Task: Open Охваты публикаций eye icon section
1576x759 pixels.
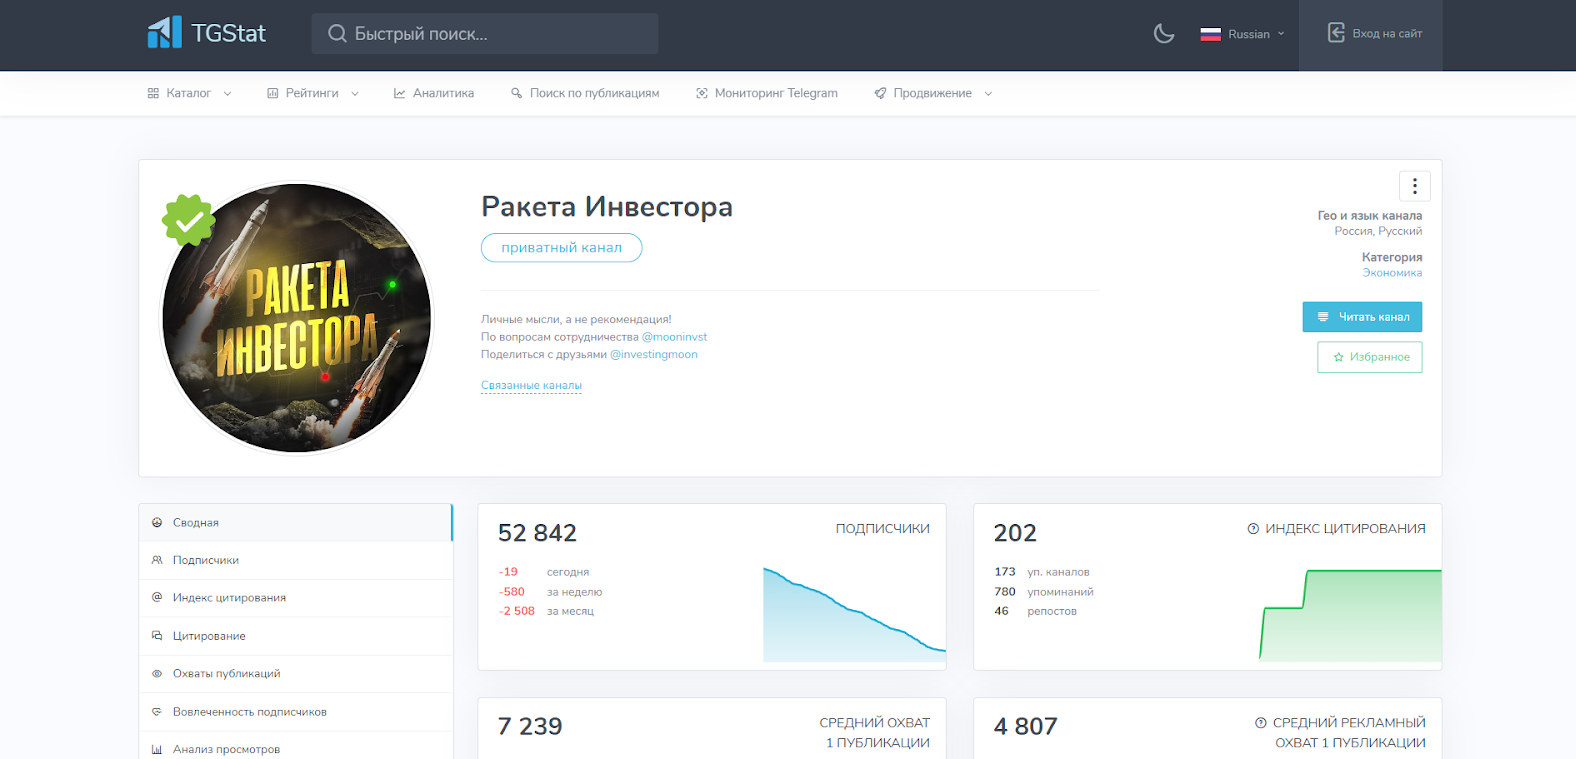Action: pyautogui.click(x=157, y=674)
